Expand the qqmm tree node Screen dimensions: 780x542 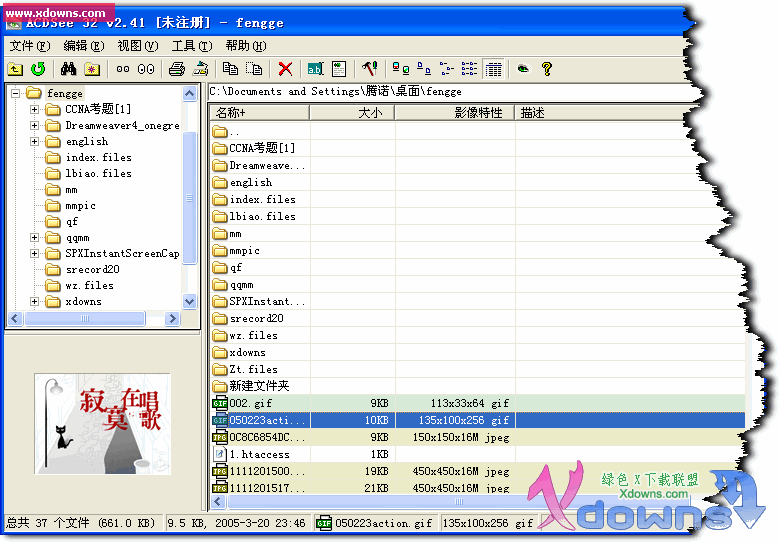[34, 238]
